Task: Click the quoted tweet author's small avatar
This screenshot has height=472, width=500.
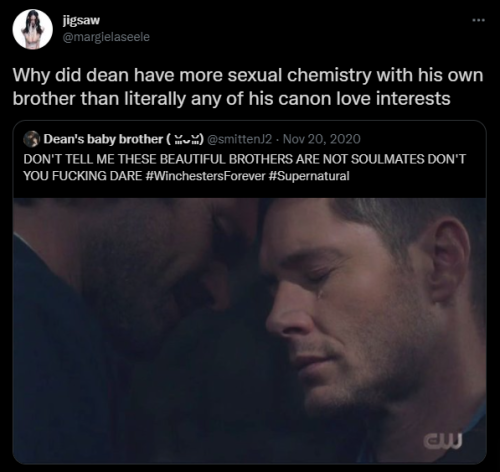Action: tap(32, 139)
